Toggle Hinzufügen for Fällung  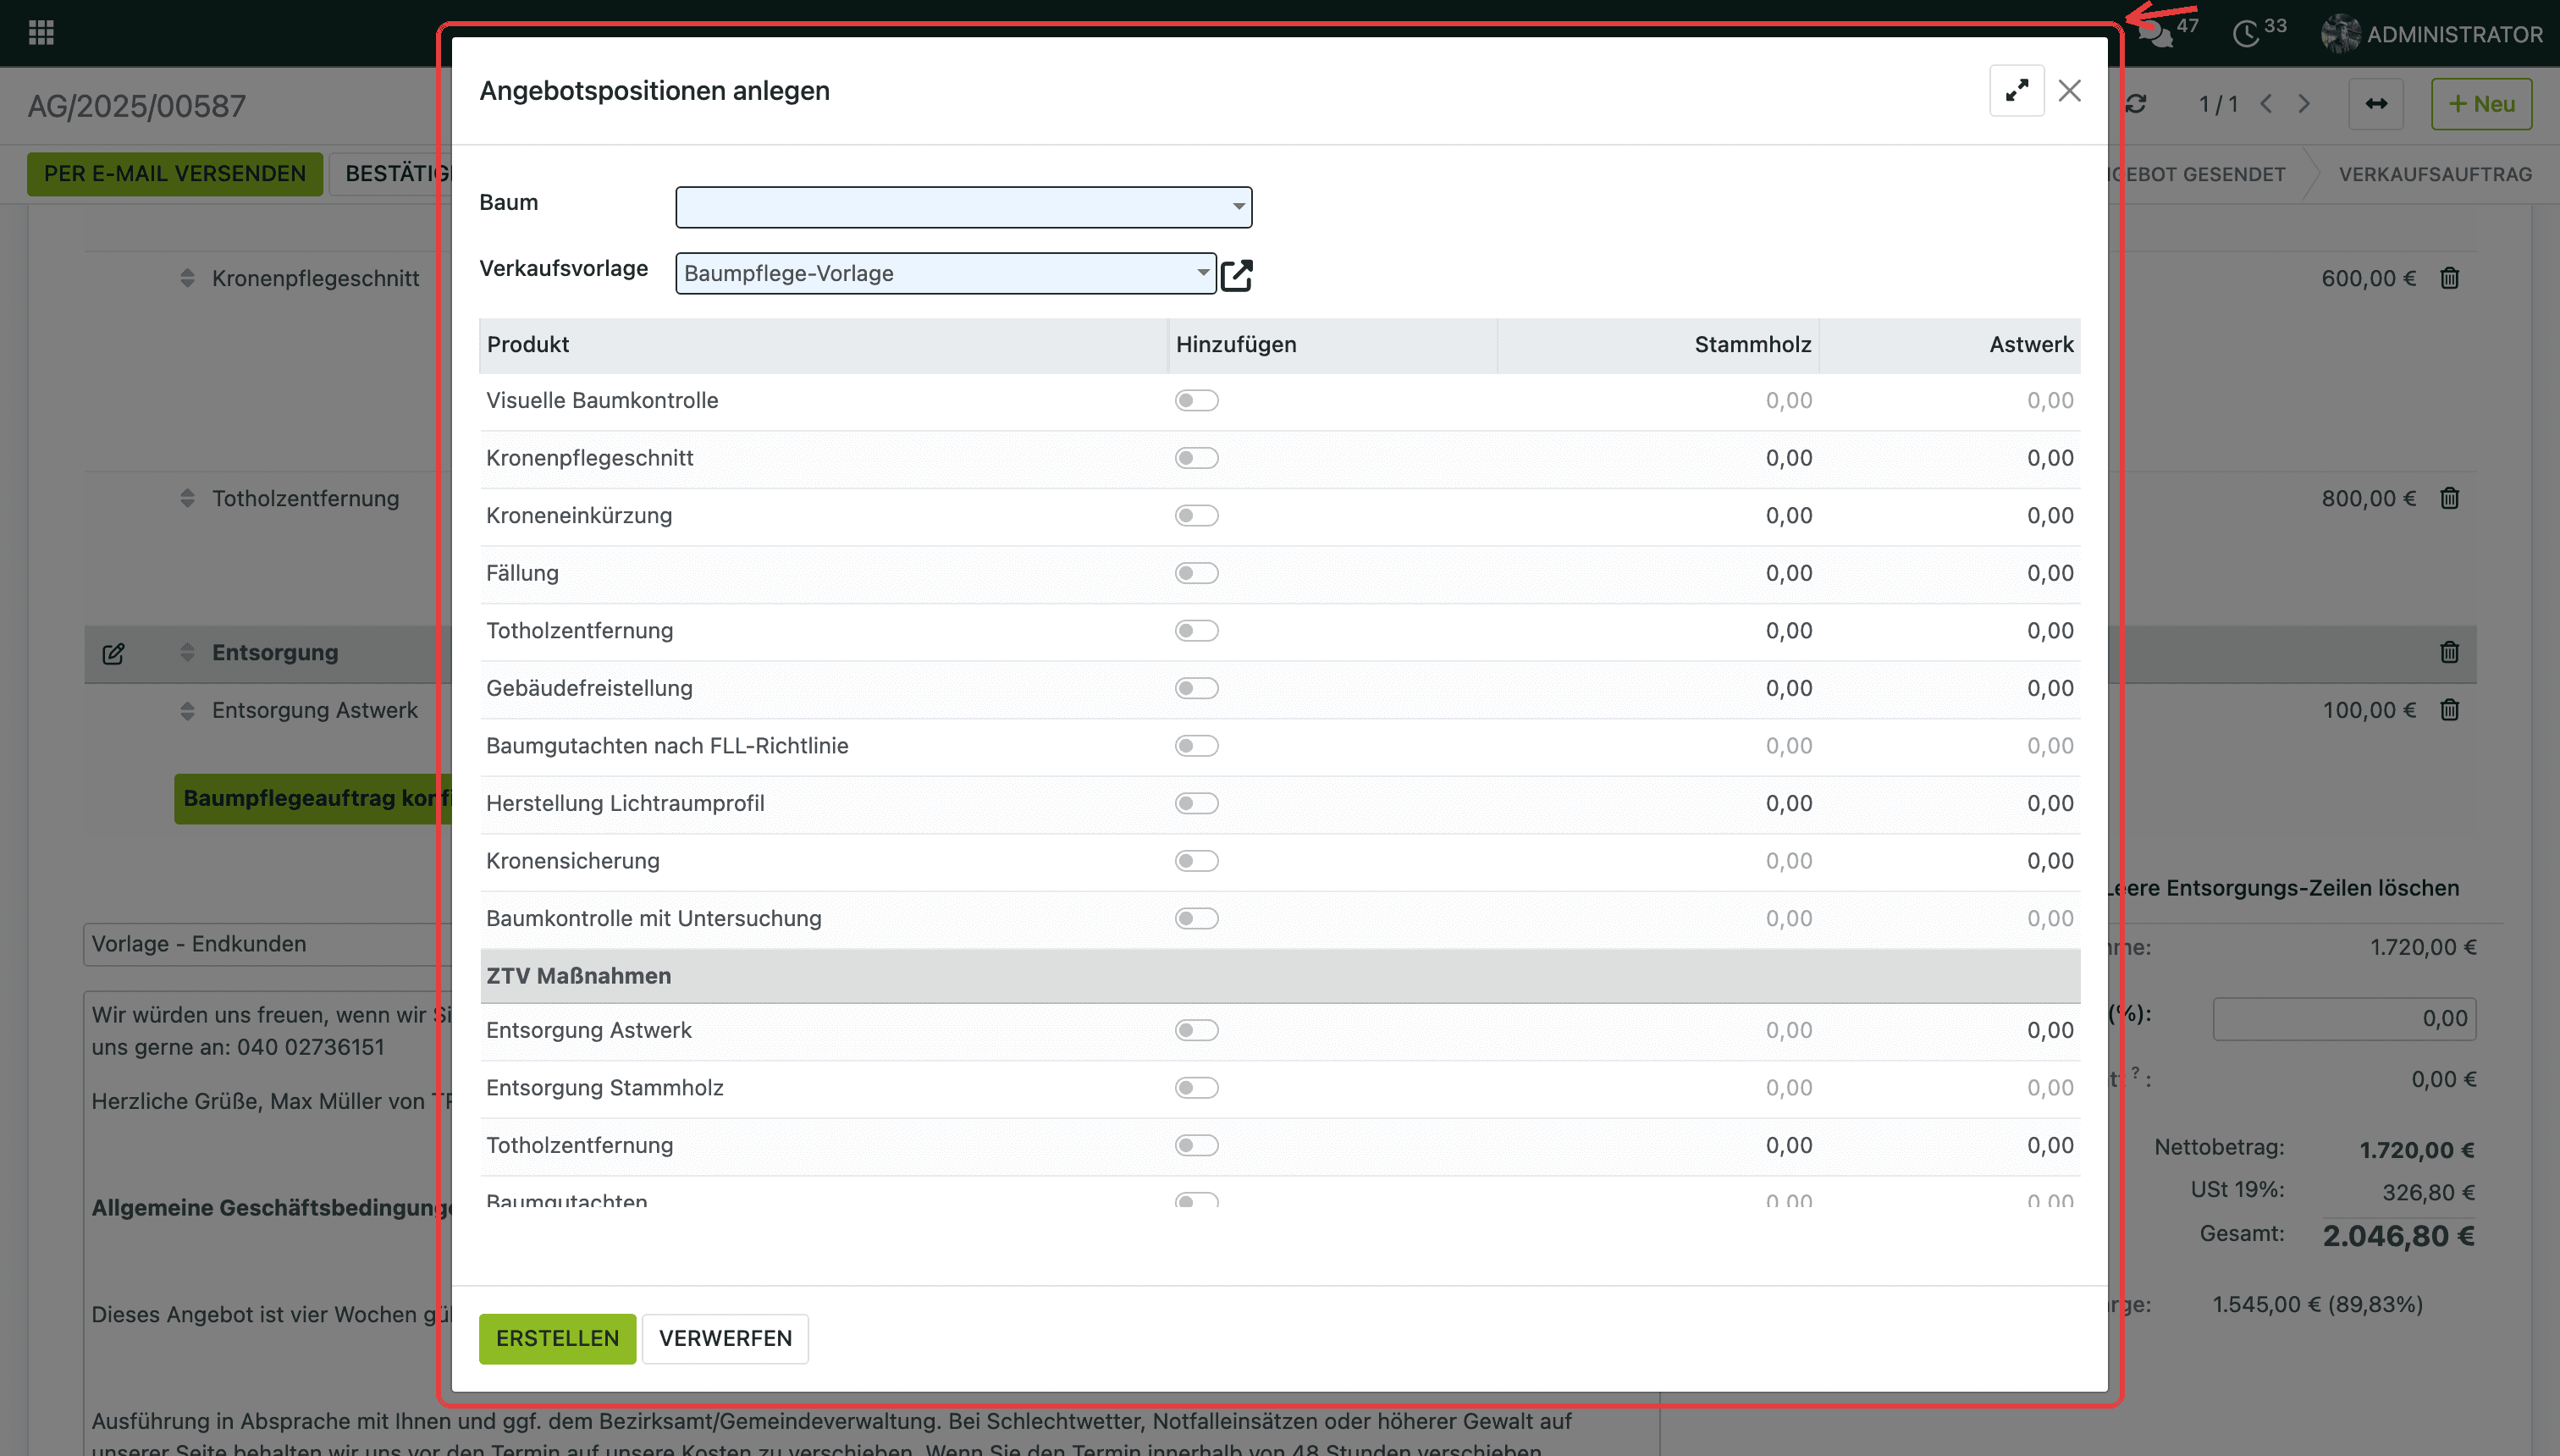point(1196,573)
